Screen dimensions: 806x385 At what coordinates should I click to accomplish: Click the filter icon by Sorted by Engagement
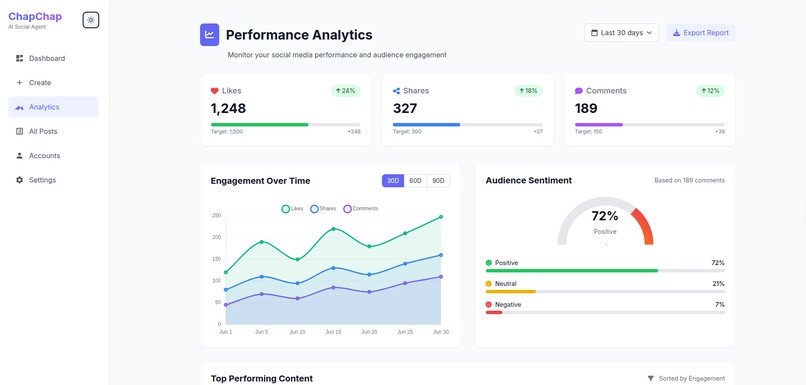[x=651, y=378]
